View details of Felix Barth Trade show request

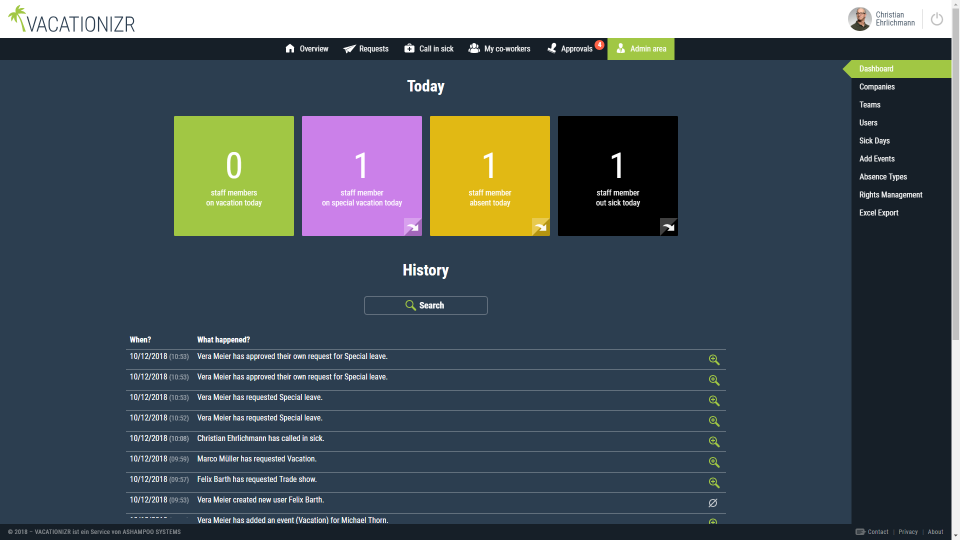point(714,483)
